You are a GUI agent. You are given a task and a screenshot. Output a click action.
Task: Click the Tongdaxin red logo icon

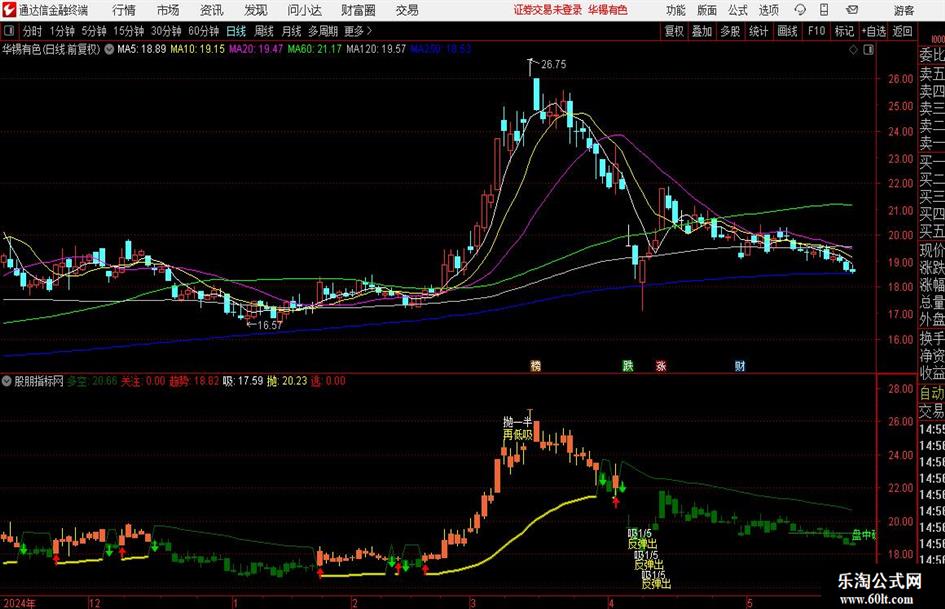[8, 10]
